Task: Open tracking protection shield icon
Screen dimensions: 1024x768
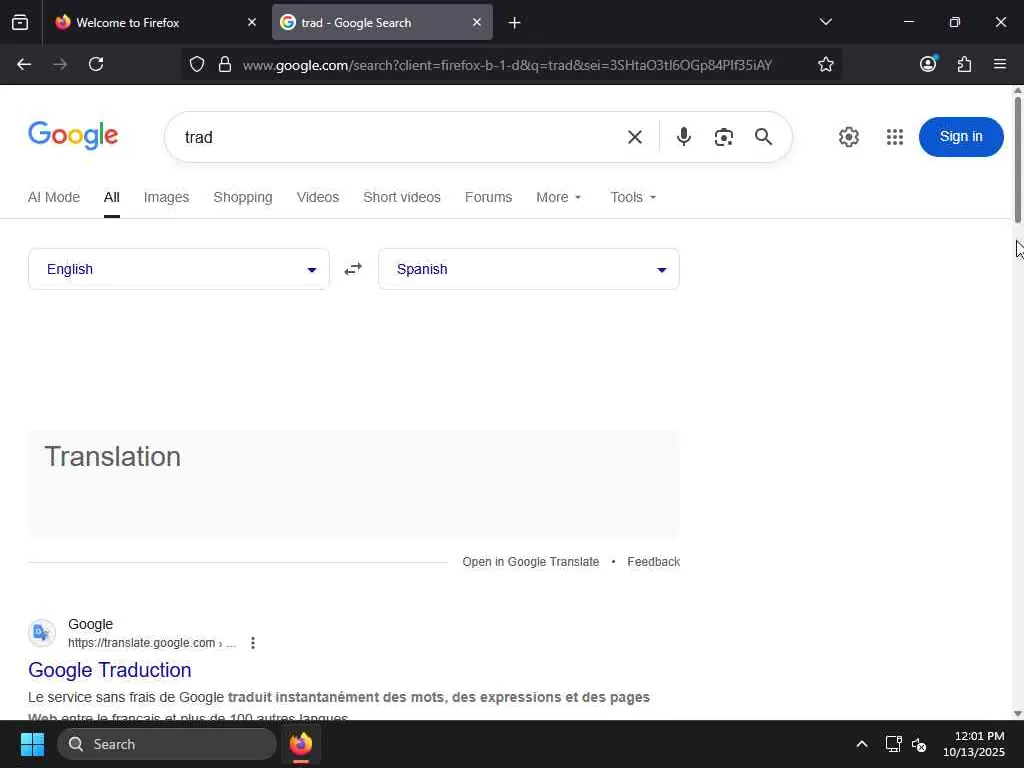Action: tap(197, 64)
